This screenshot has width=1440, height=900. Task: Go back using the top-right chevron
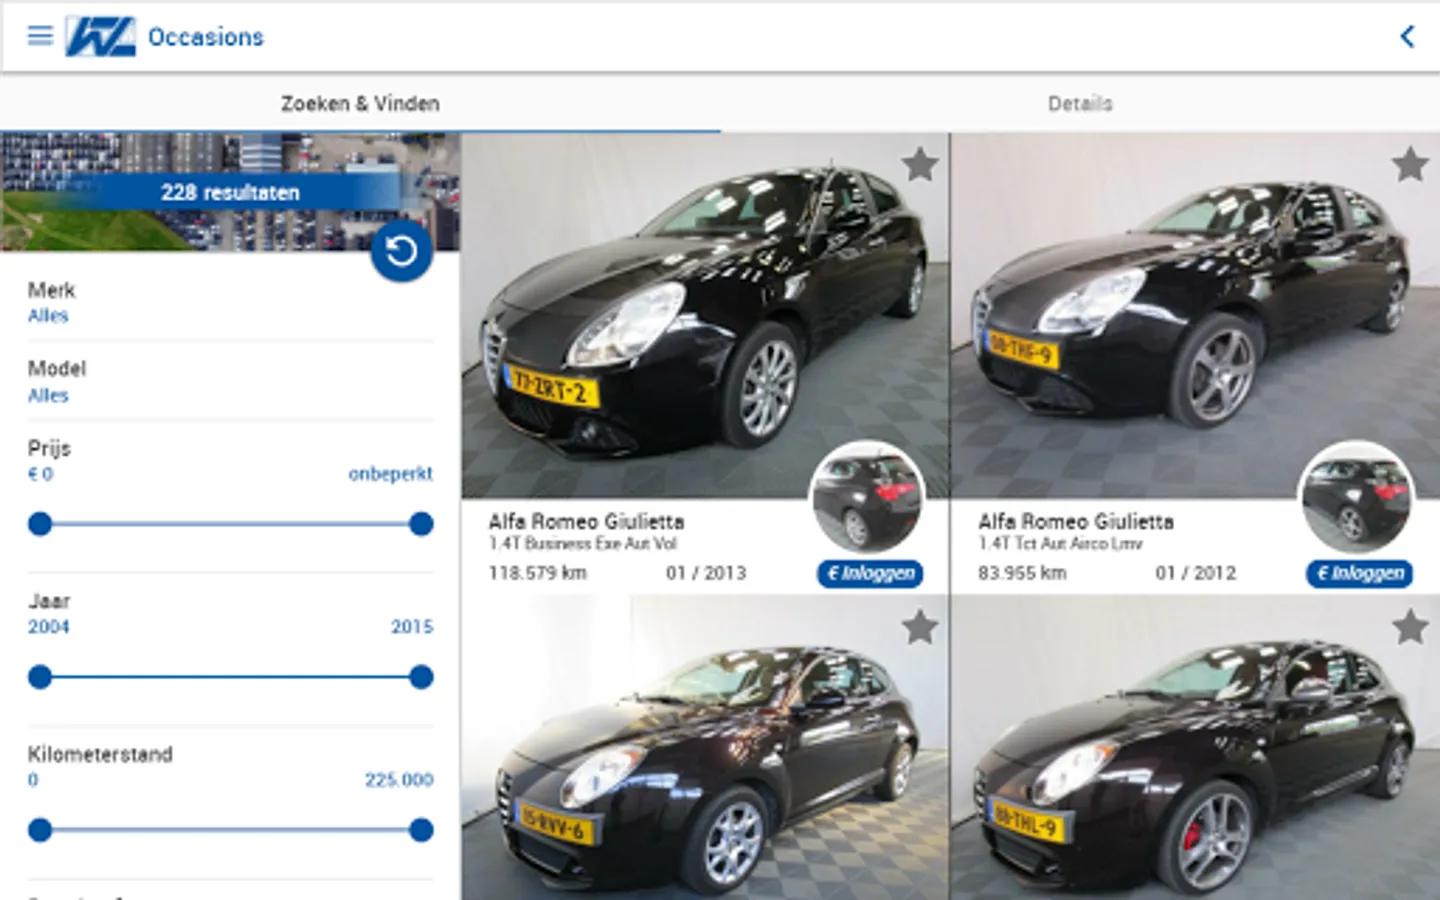(1407, 37)
